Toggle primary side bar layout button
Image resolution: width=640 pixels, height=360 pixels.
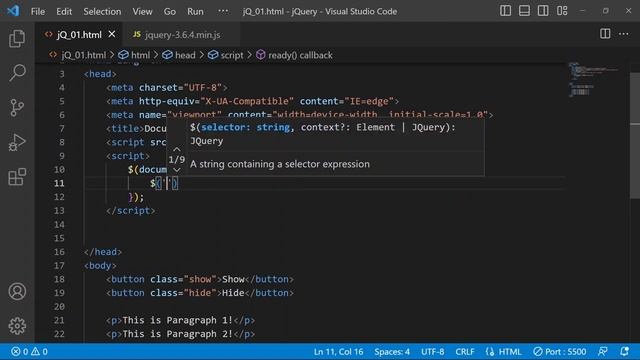click(x=505, y=11)
